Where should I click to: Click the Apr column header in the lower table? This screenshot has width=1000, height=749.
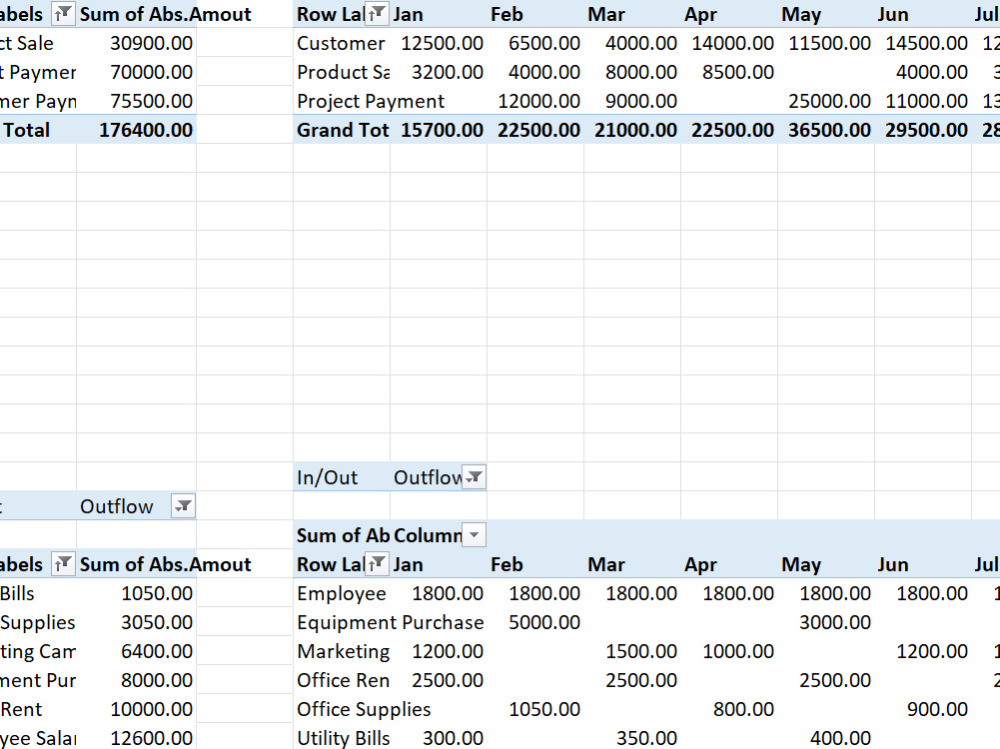pyautogui.click(x=730, y=564)
